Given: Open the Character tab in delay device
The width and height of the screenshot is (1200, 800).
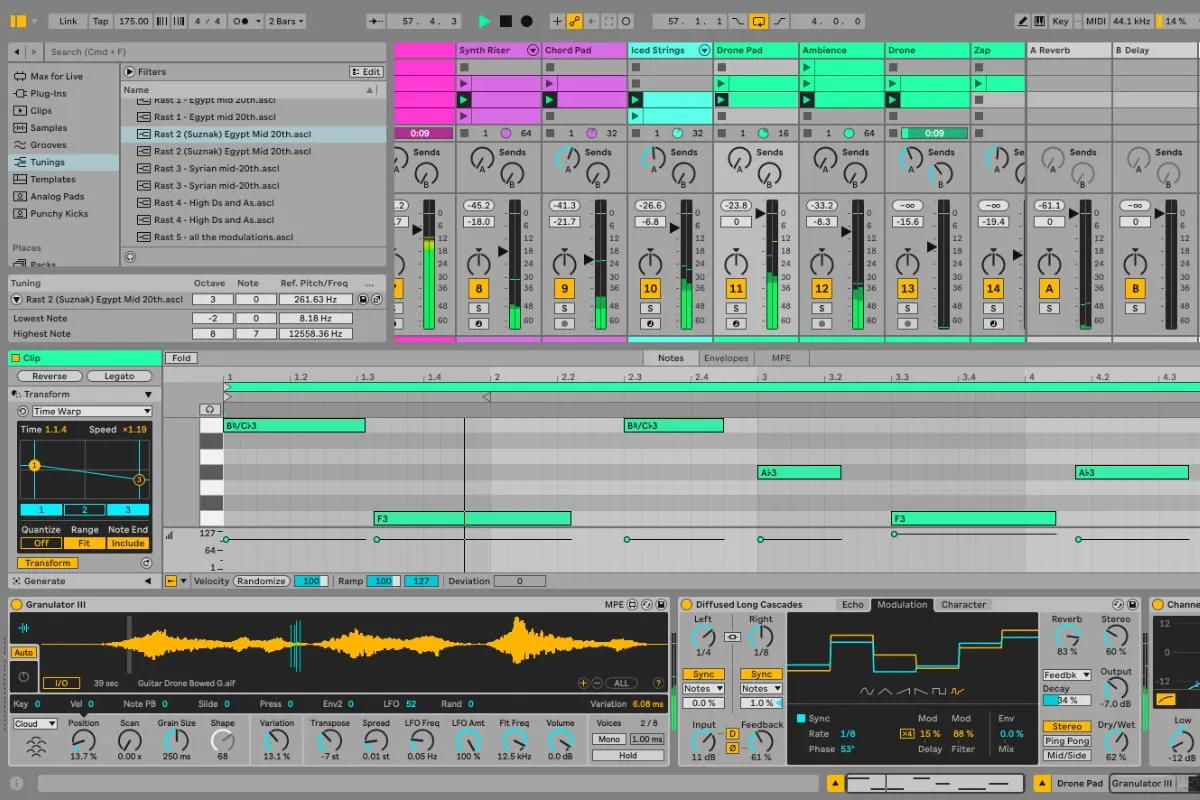Looking at the screenshot, I should click(x=964, y=604).
